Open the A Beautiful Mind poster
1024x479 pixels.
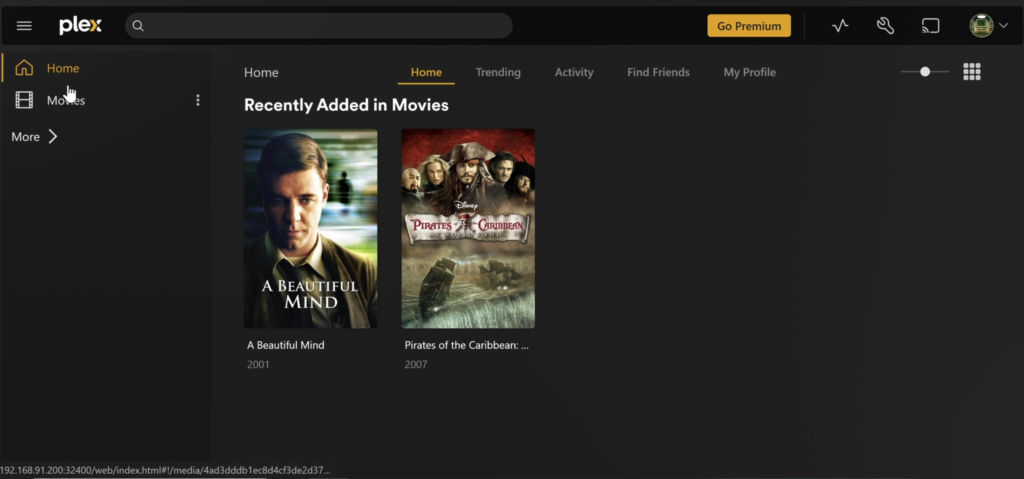pyautogui.click(x=310, y=229)
